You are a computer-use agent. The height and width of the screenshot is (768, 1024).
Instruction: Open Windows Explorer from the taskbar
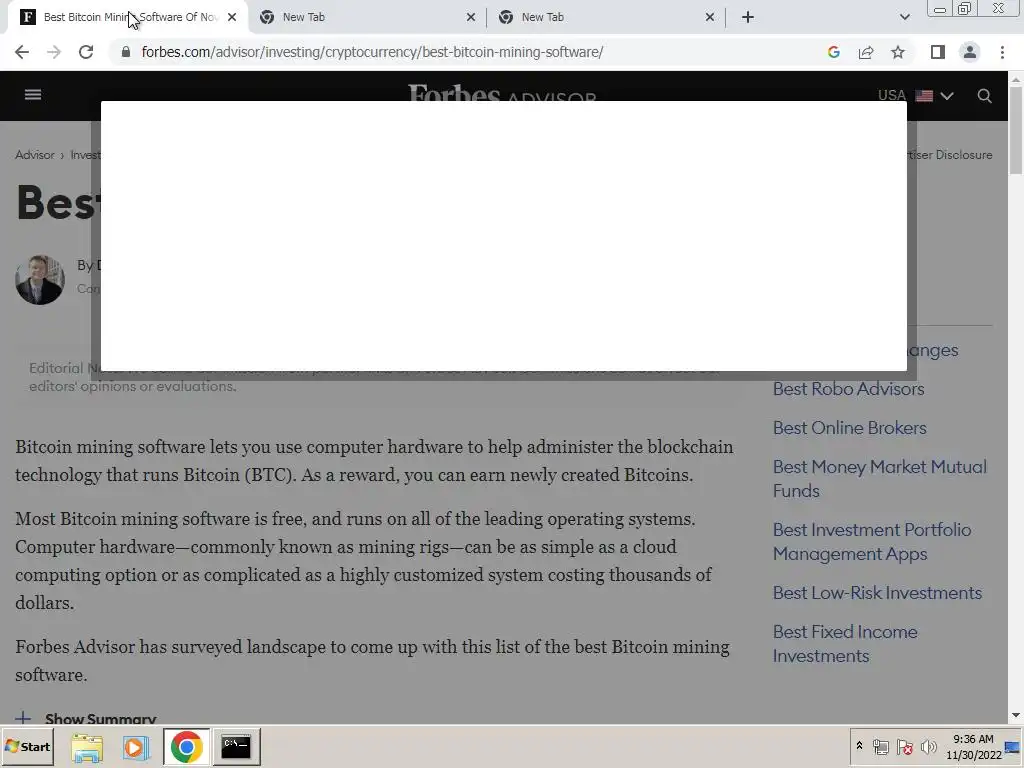click(87, 747)
